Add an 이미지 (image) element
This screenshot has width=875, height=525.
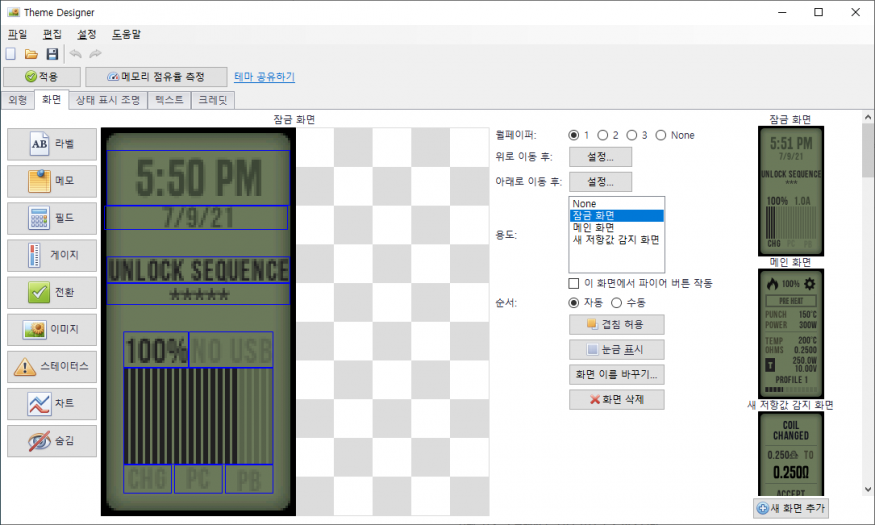tap(52, 329)
